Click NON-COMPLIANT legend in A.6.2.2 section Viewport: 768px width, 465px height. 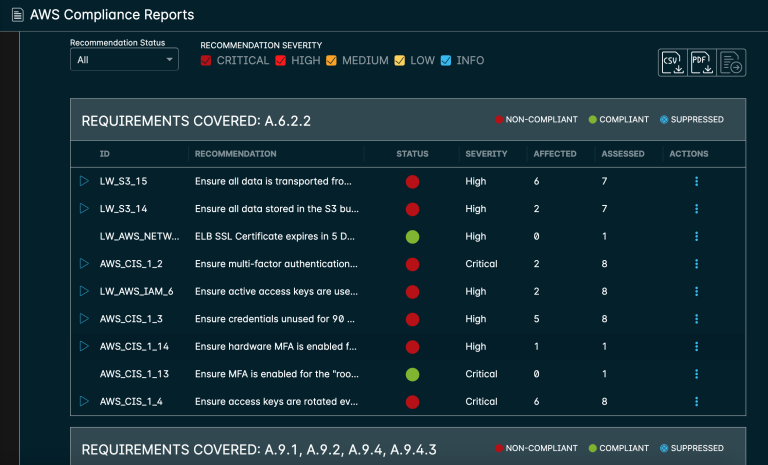click(536, 120)
